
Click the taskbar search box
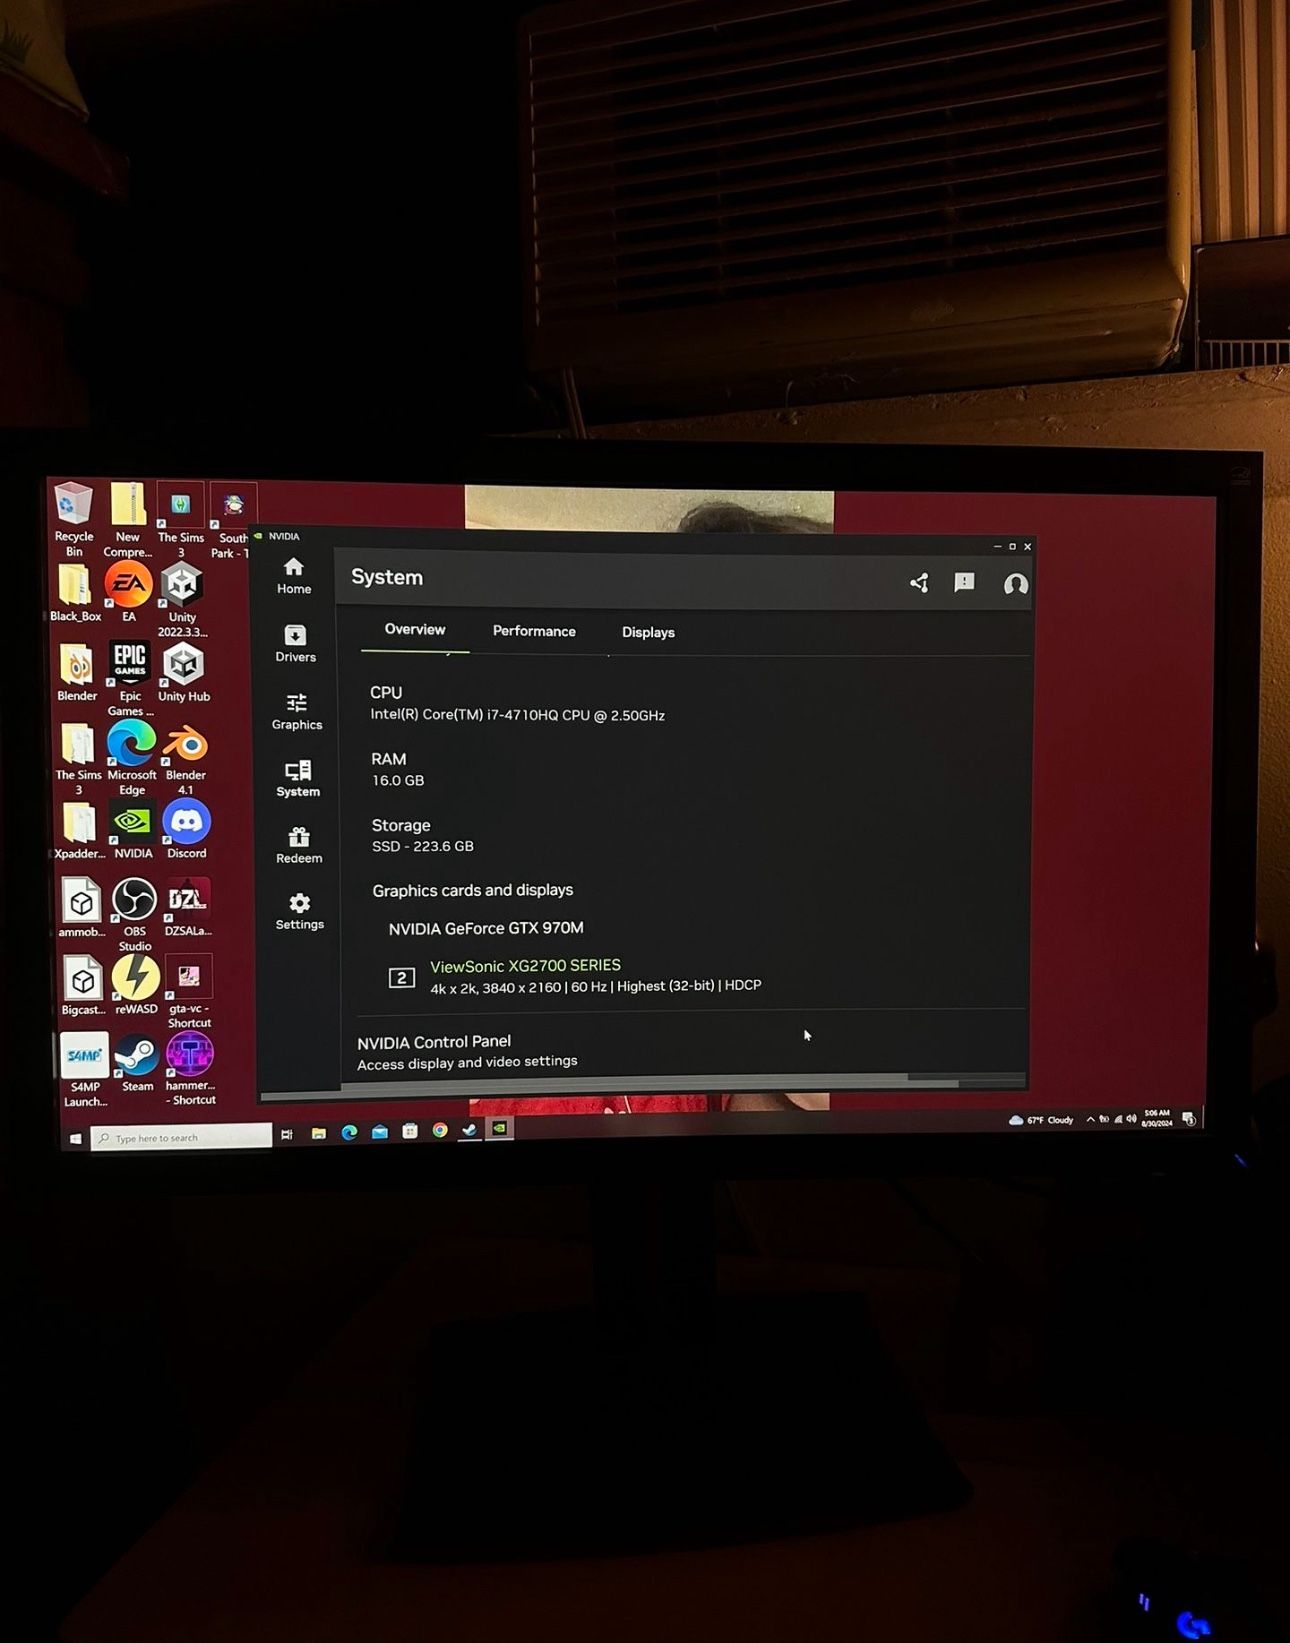coord(181,1137)
